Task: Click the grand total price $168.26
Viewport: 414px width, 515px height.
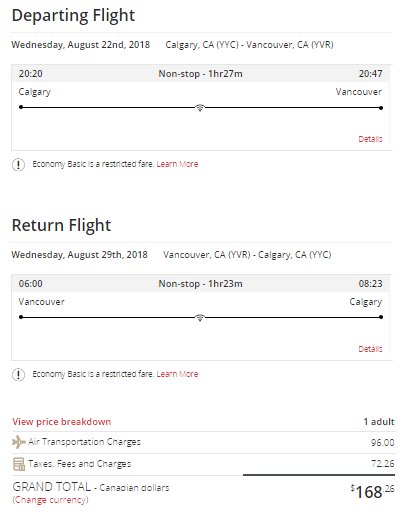Action: click(x=372, y=492)
